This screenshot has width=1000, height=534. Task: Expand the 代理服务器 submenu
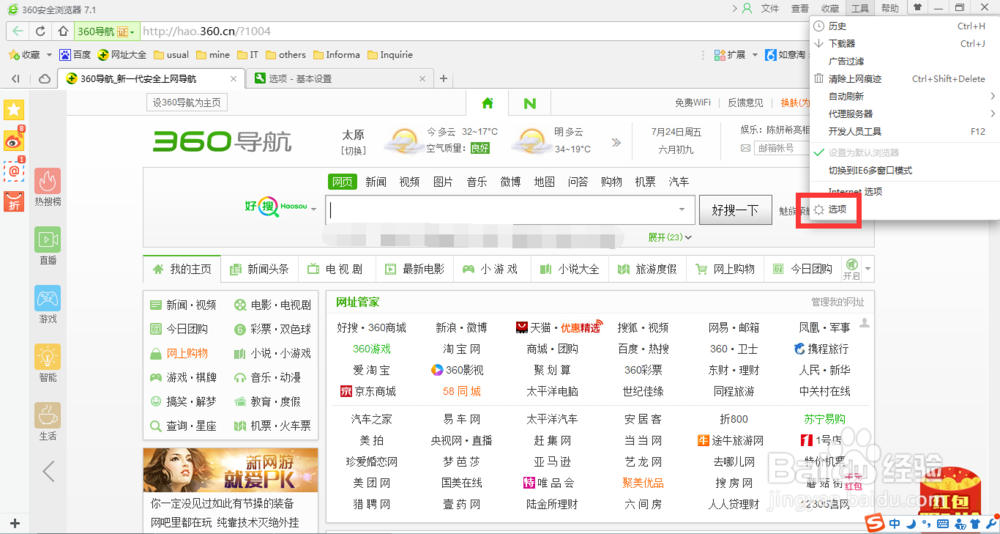[x=904, y=114]
